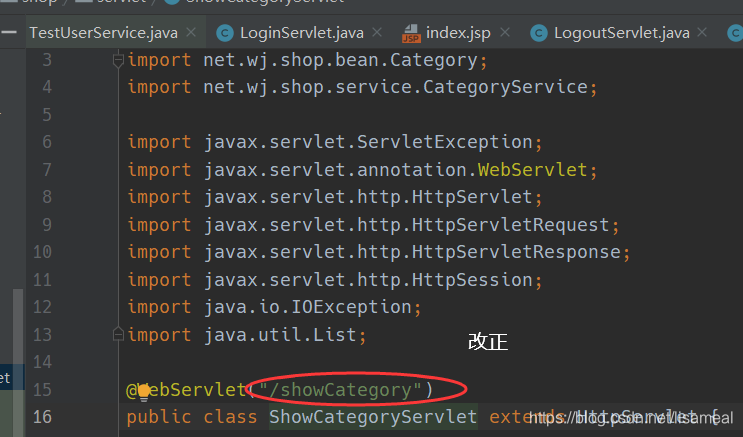
Task: Click "HttpSession" on line 11
Action: [472, 280]
